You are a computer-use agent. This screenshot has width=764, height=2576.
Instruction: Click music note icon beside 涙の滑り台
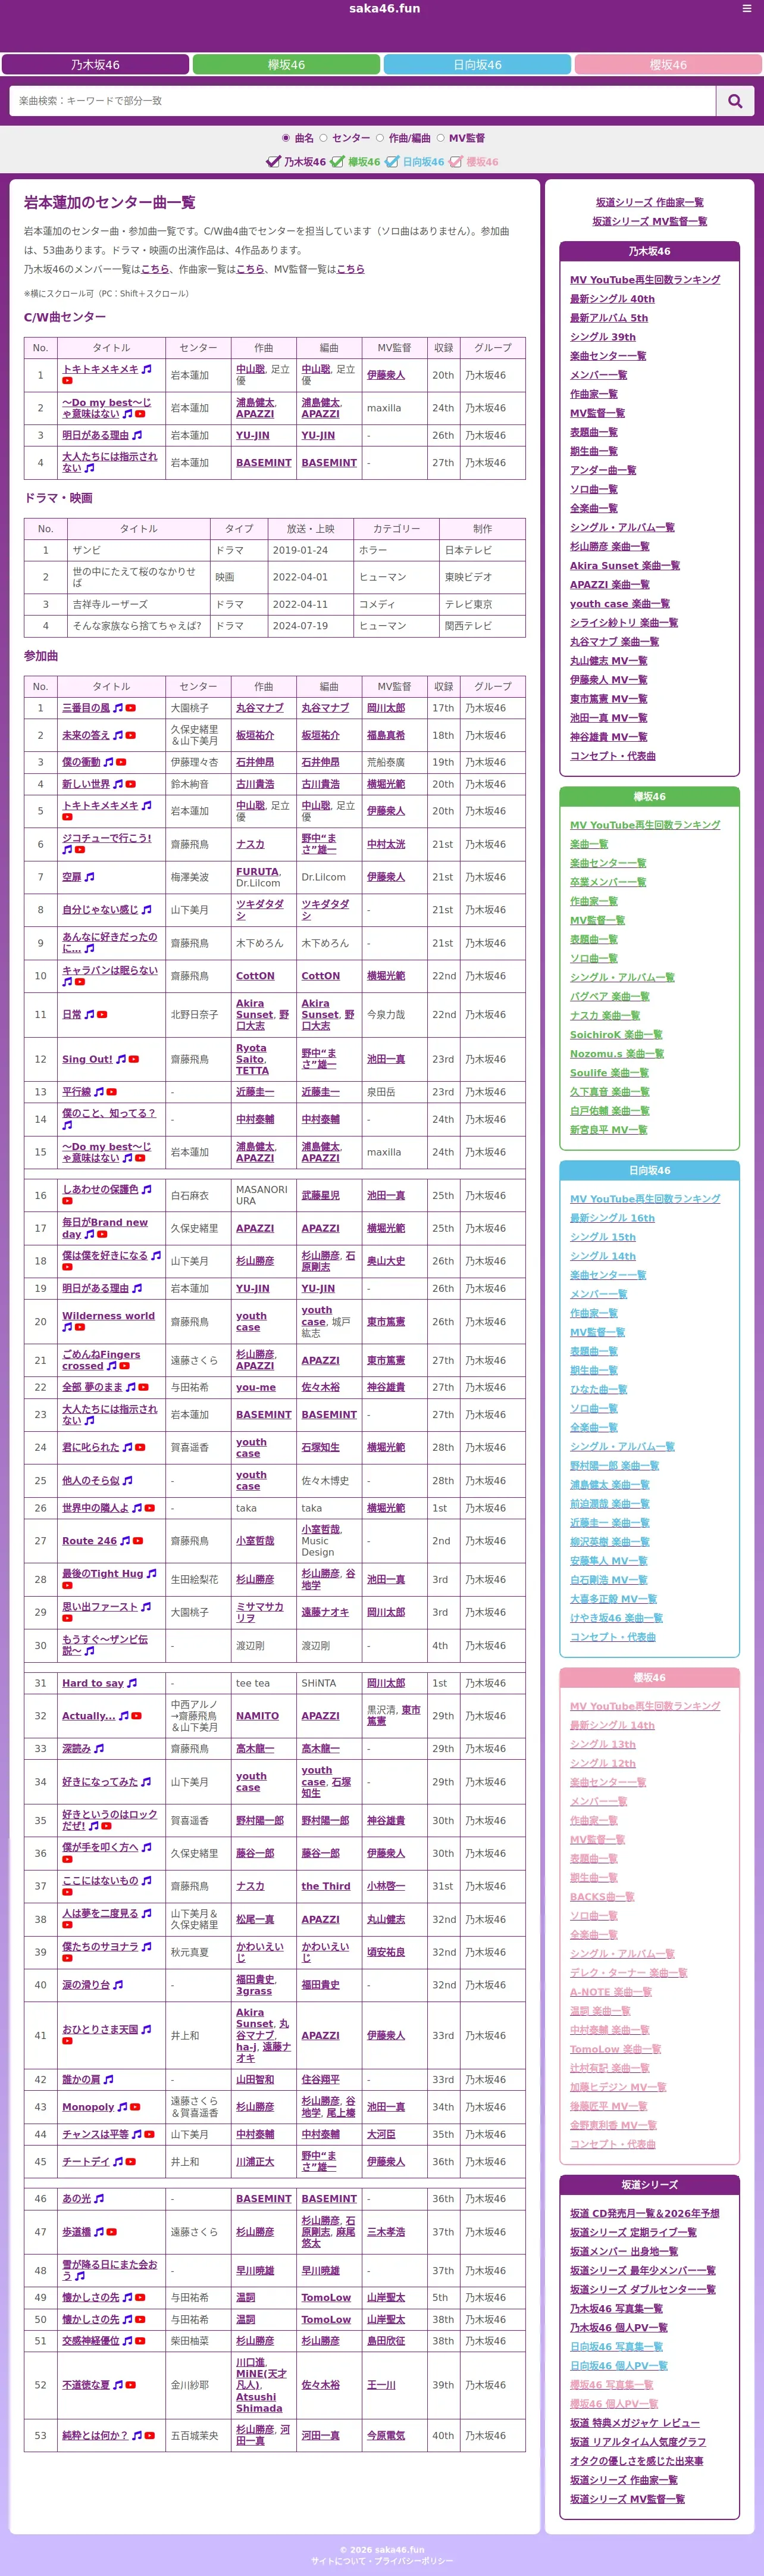(118, 1985)
